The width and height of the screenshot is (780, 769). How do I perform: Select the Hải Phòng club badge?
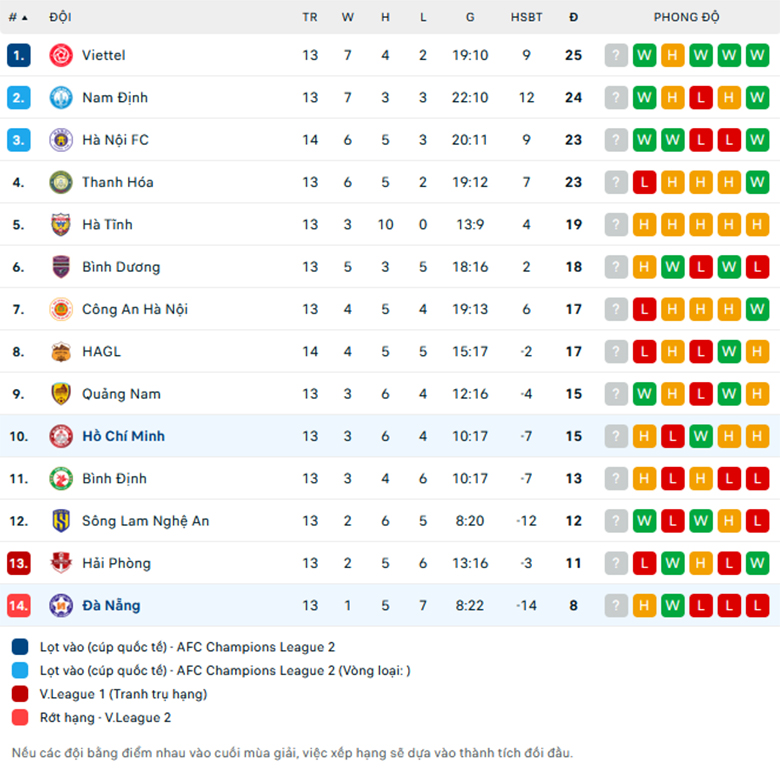tap(61, 563)
